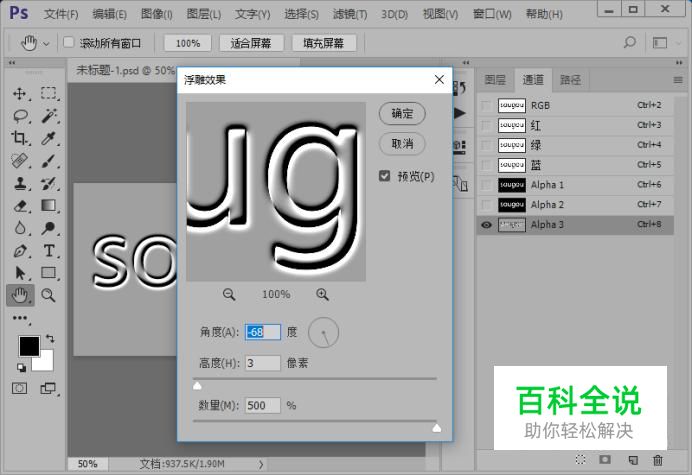
Task: Collapse the toolbox panel double arrows
Action: (x=12, y=63)
